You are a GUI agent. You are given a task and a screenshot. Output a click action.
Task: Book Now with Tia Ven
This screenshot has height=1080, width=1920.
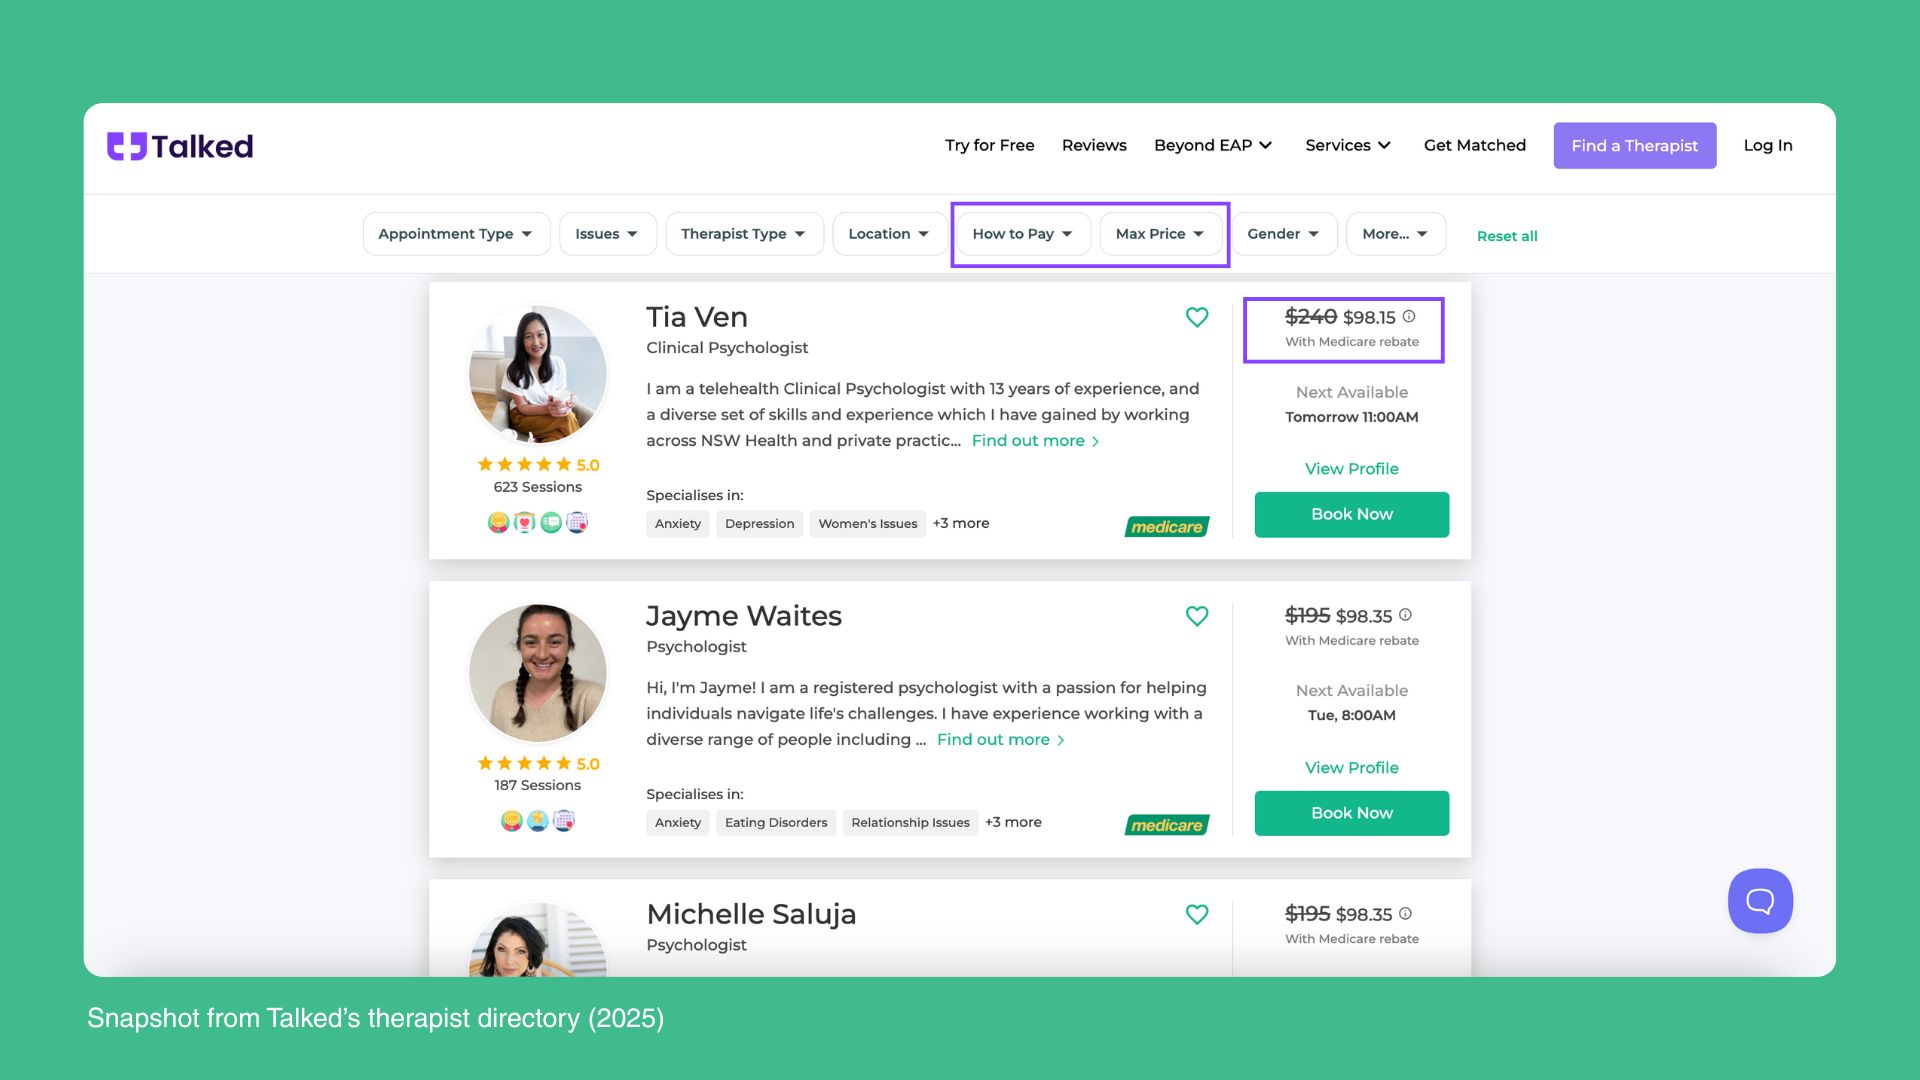tap(1352, 515)
